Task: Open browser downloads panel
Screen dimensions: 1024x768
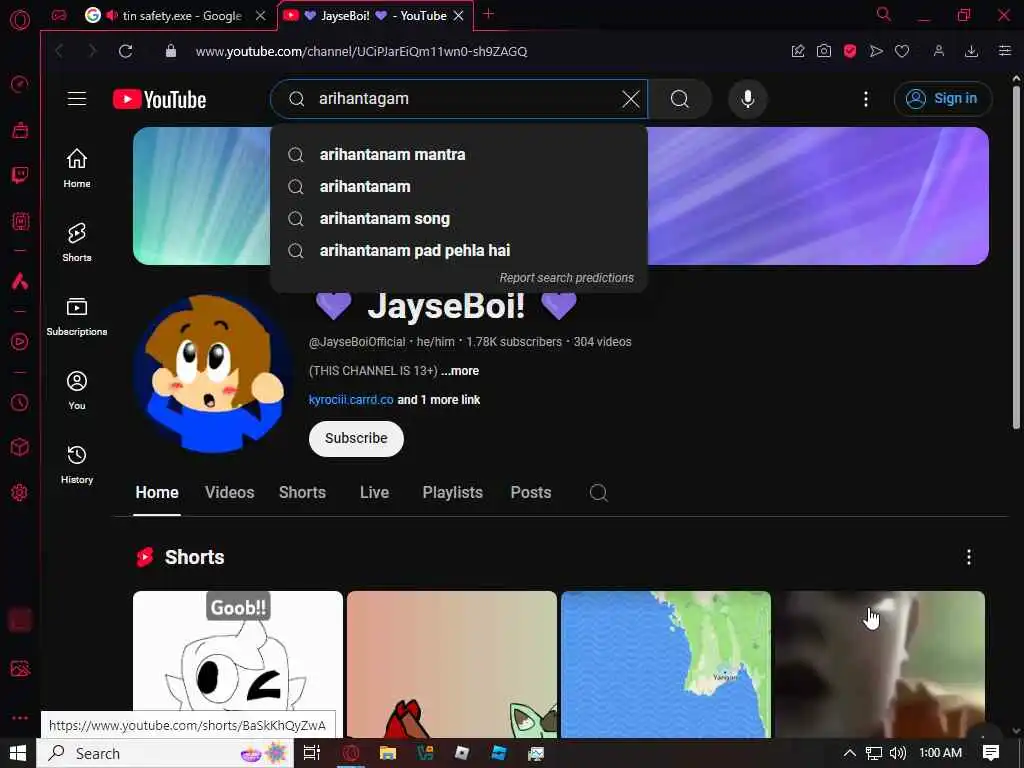Action: click(x=971, y=51)
